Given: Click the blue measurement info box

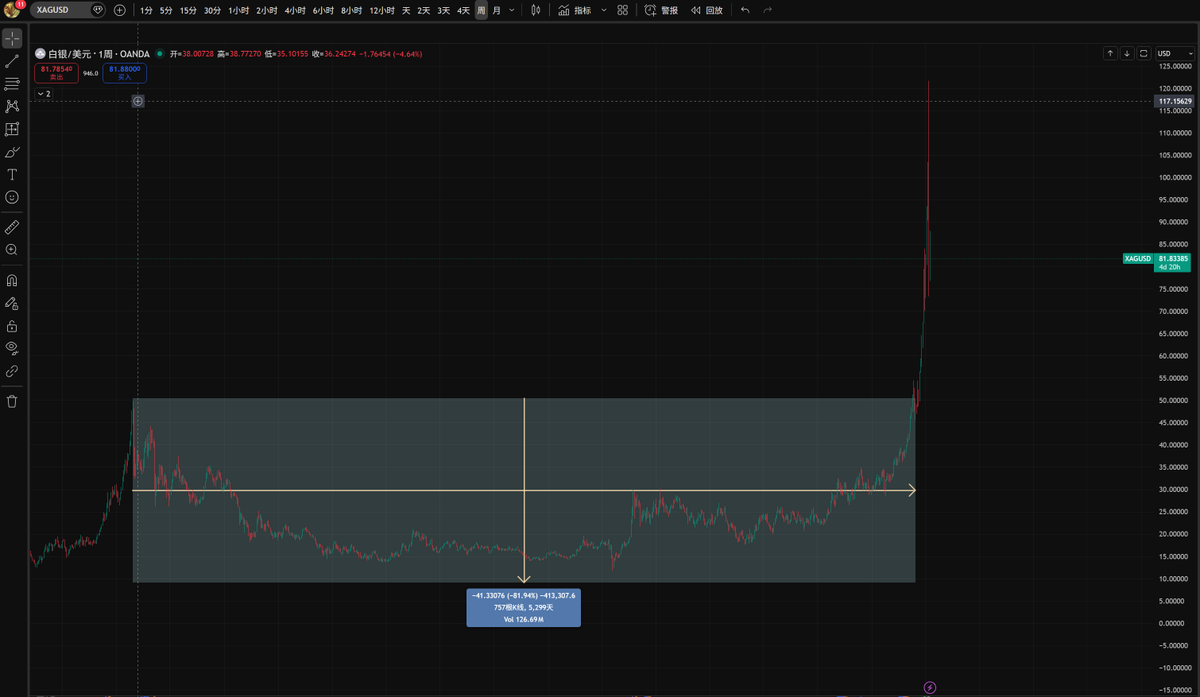Looking at the screenshot, I should (523, 607).
